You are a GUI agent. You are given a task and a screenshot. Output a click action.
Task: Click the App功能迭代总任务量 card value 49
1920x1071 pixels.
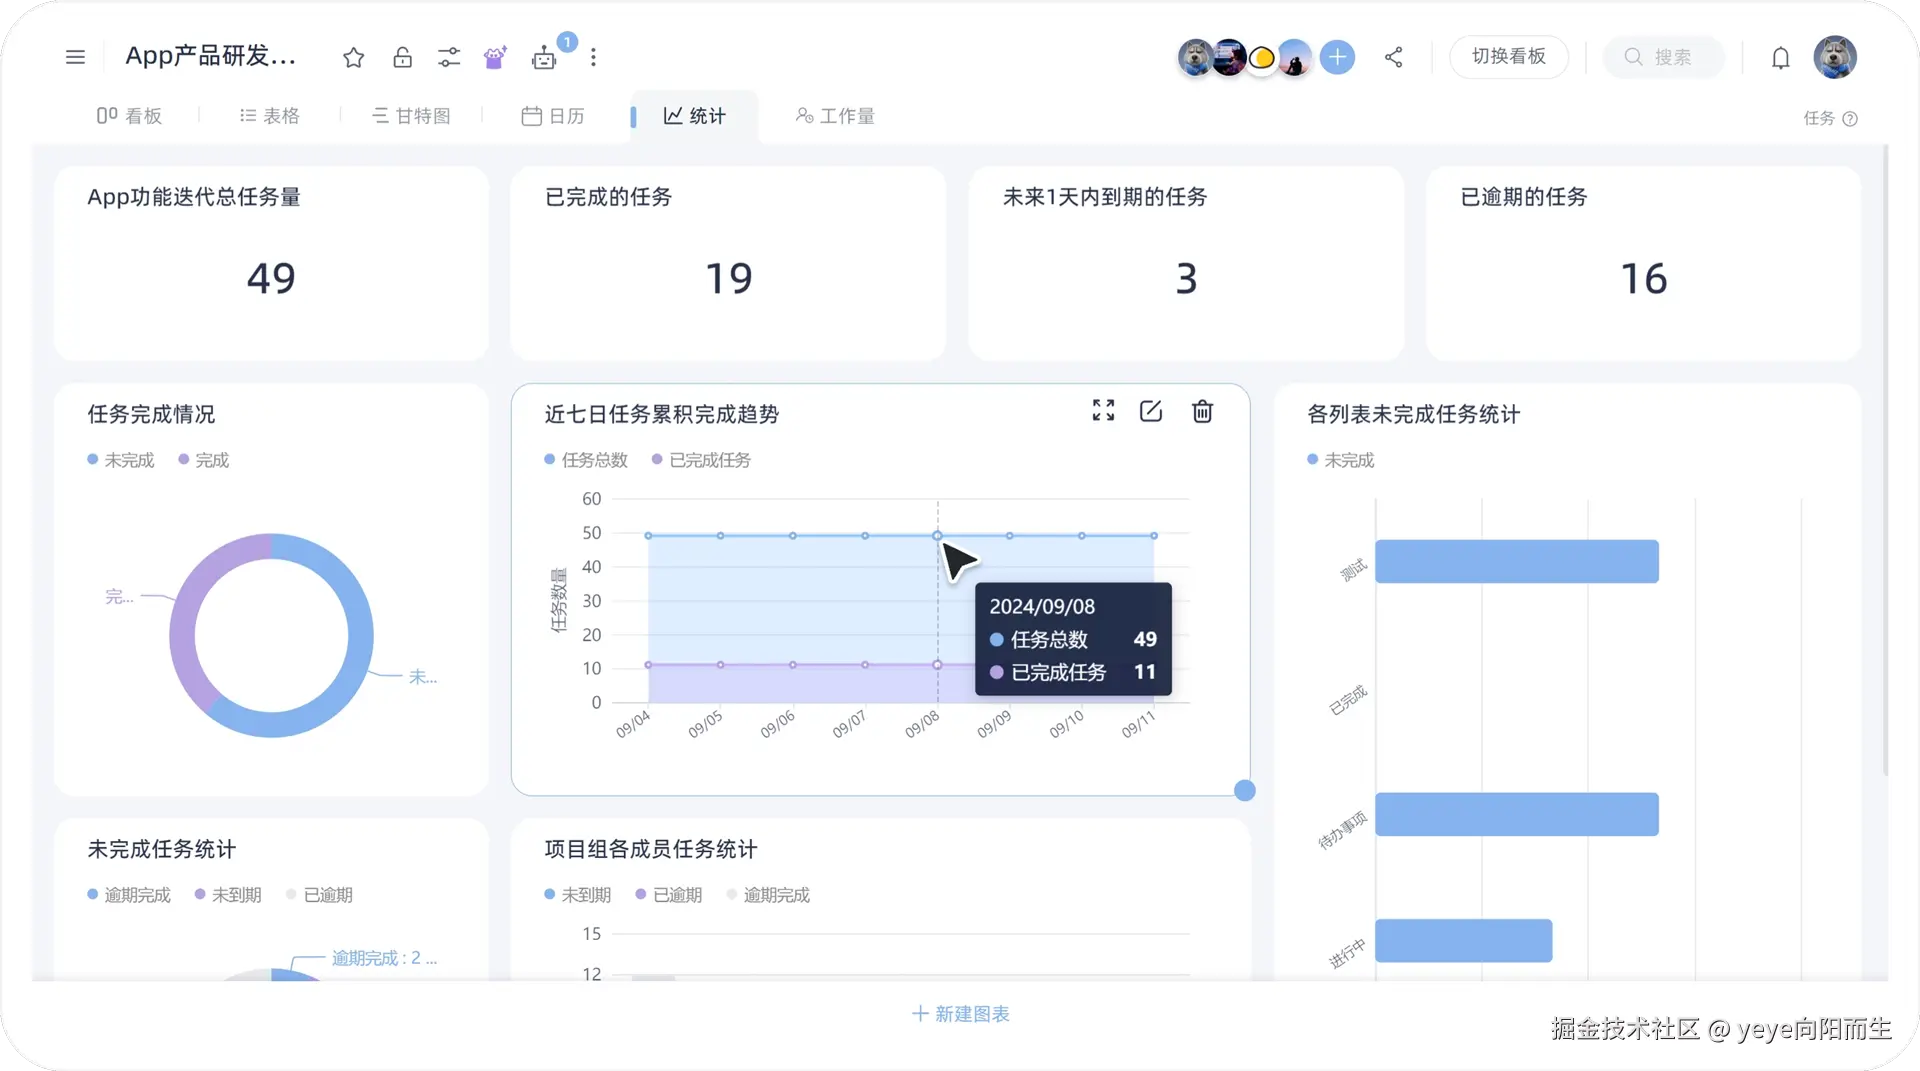pos(271,278)
